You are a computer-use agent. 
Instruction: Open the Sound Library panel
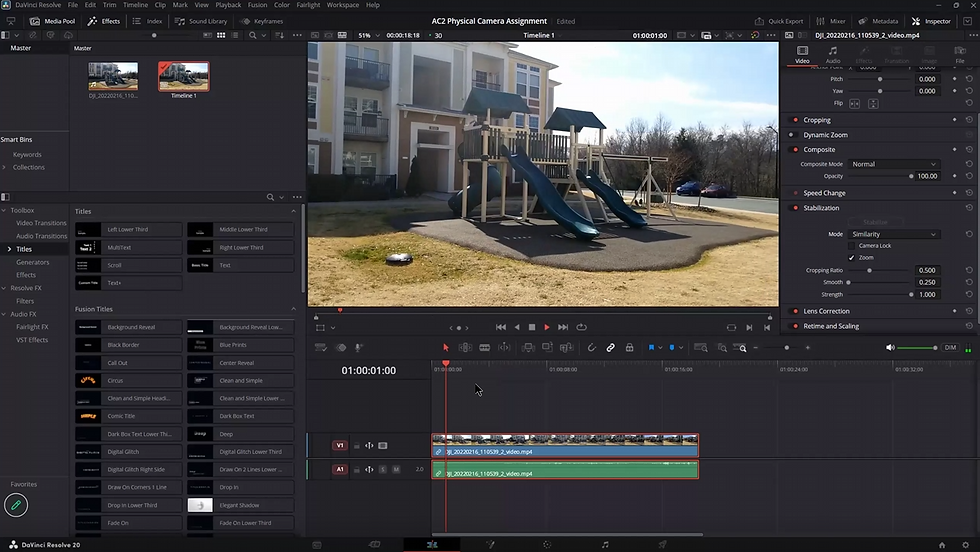(201, 21)
